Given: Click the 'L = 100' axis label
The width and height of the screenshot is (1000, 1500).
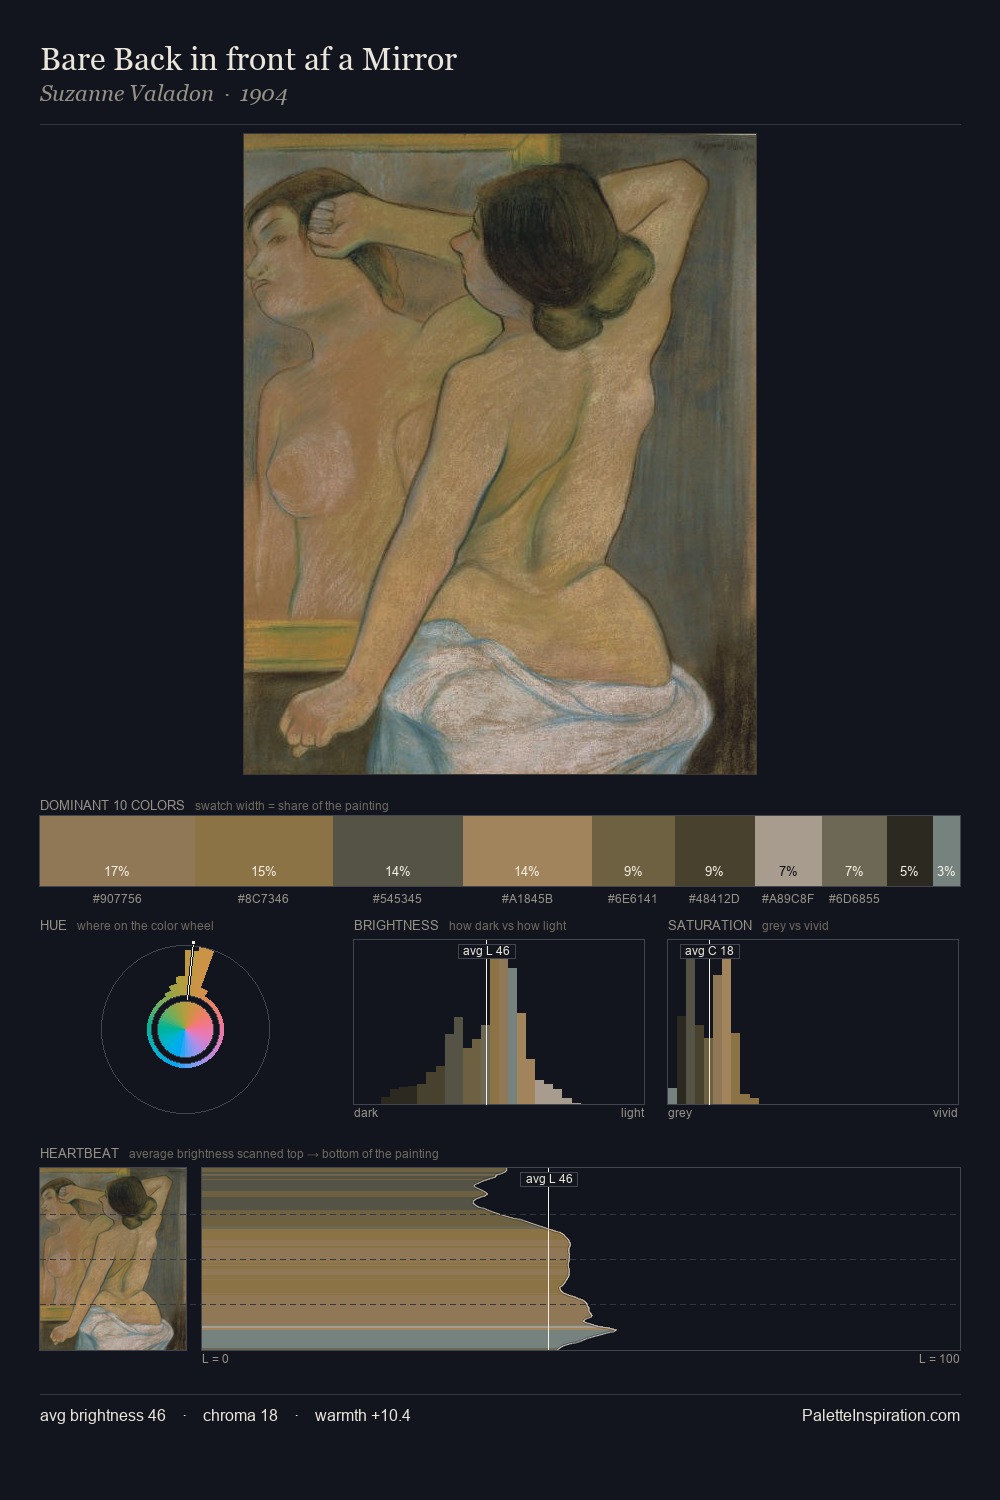Looking at the screenshot, I should (x=939, y=1359).
